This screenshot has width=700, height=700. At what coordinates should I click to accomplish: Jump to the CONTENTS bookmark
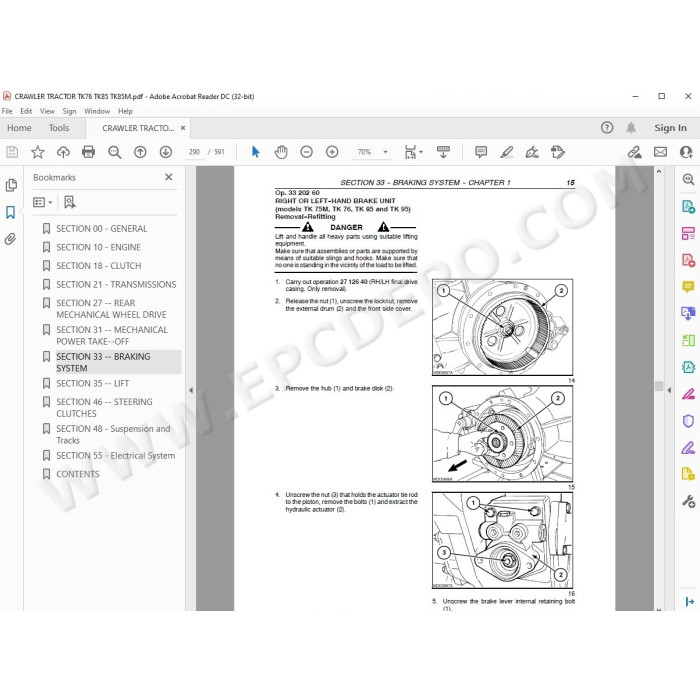(x=78, y=474)
